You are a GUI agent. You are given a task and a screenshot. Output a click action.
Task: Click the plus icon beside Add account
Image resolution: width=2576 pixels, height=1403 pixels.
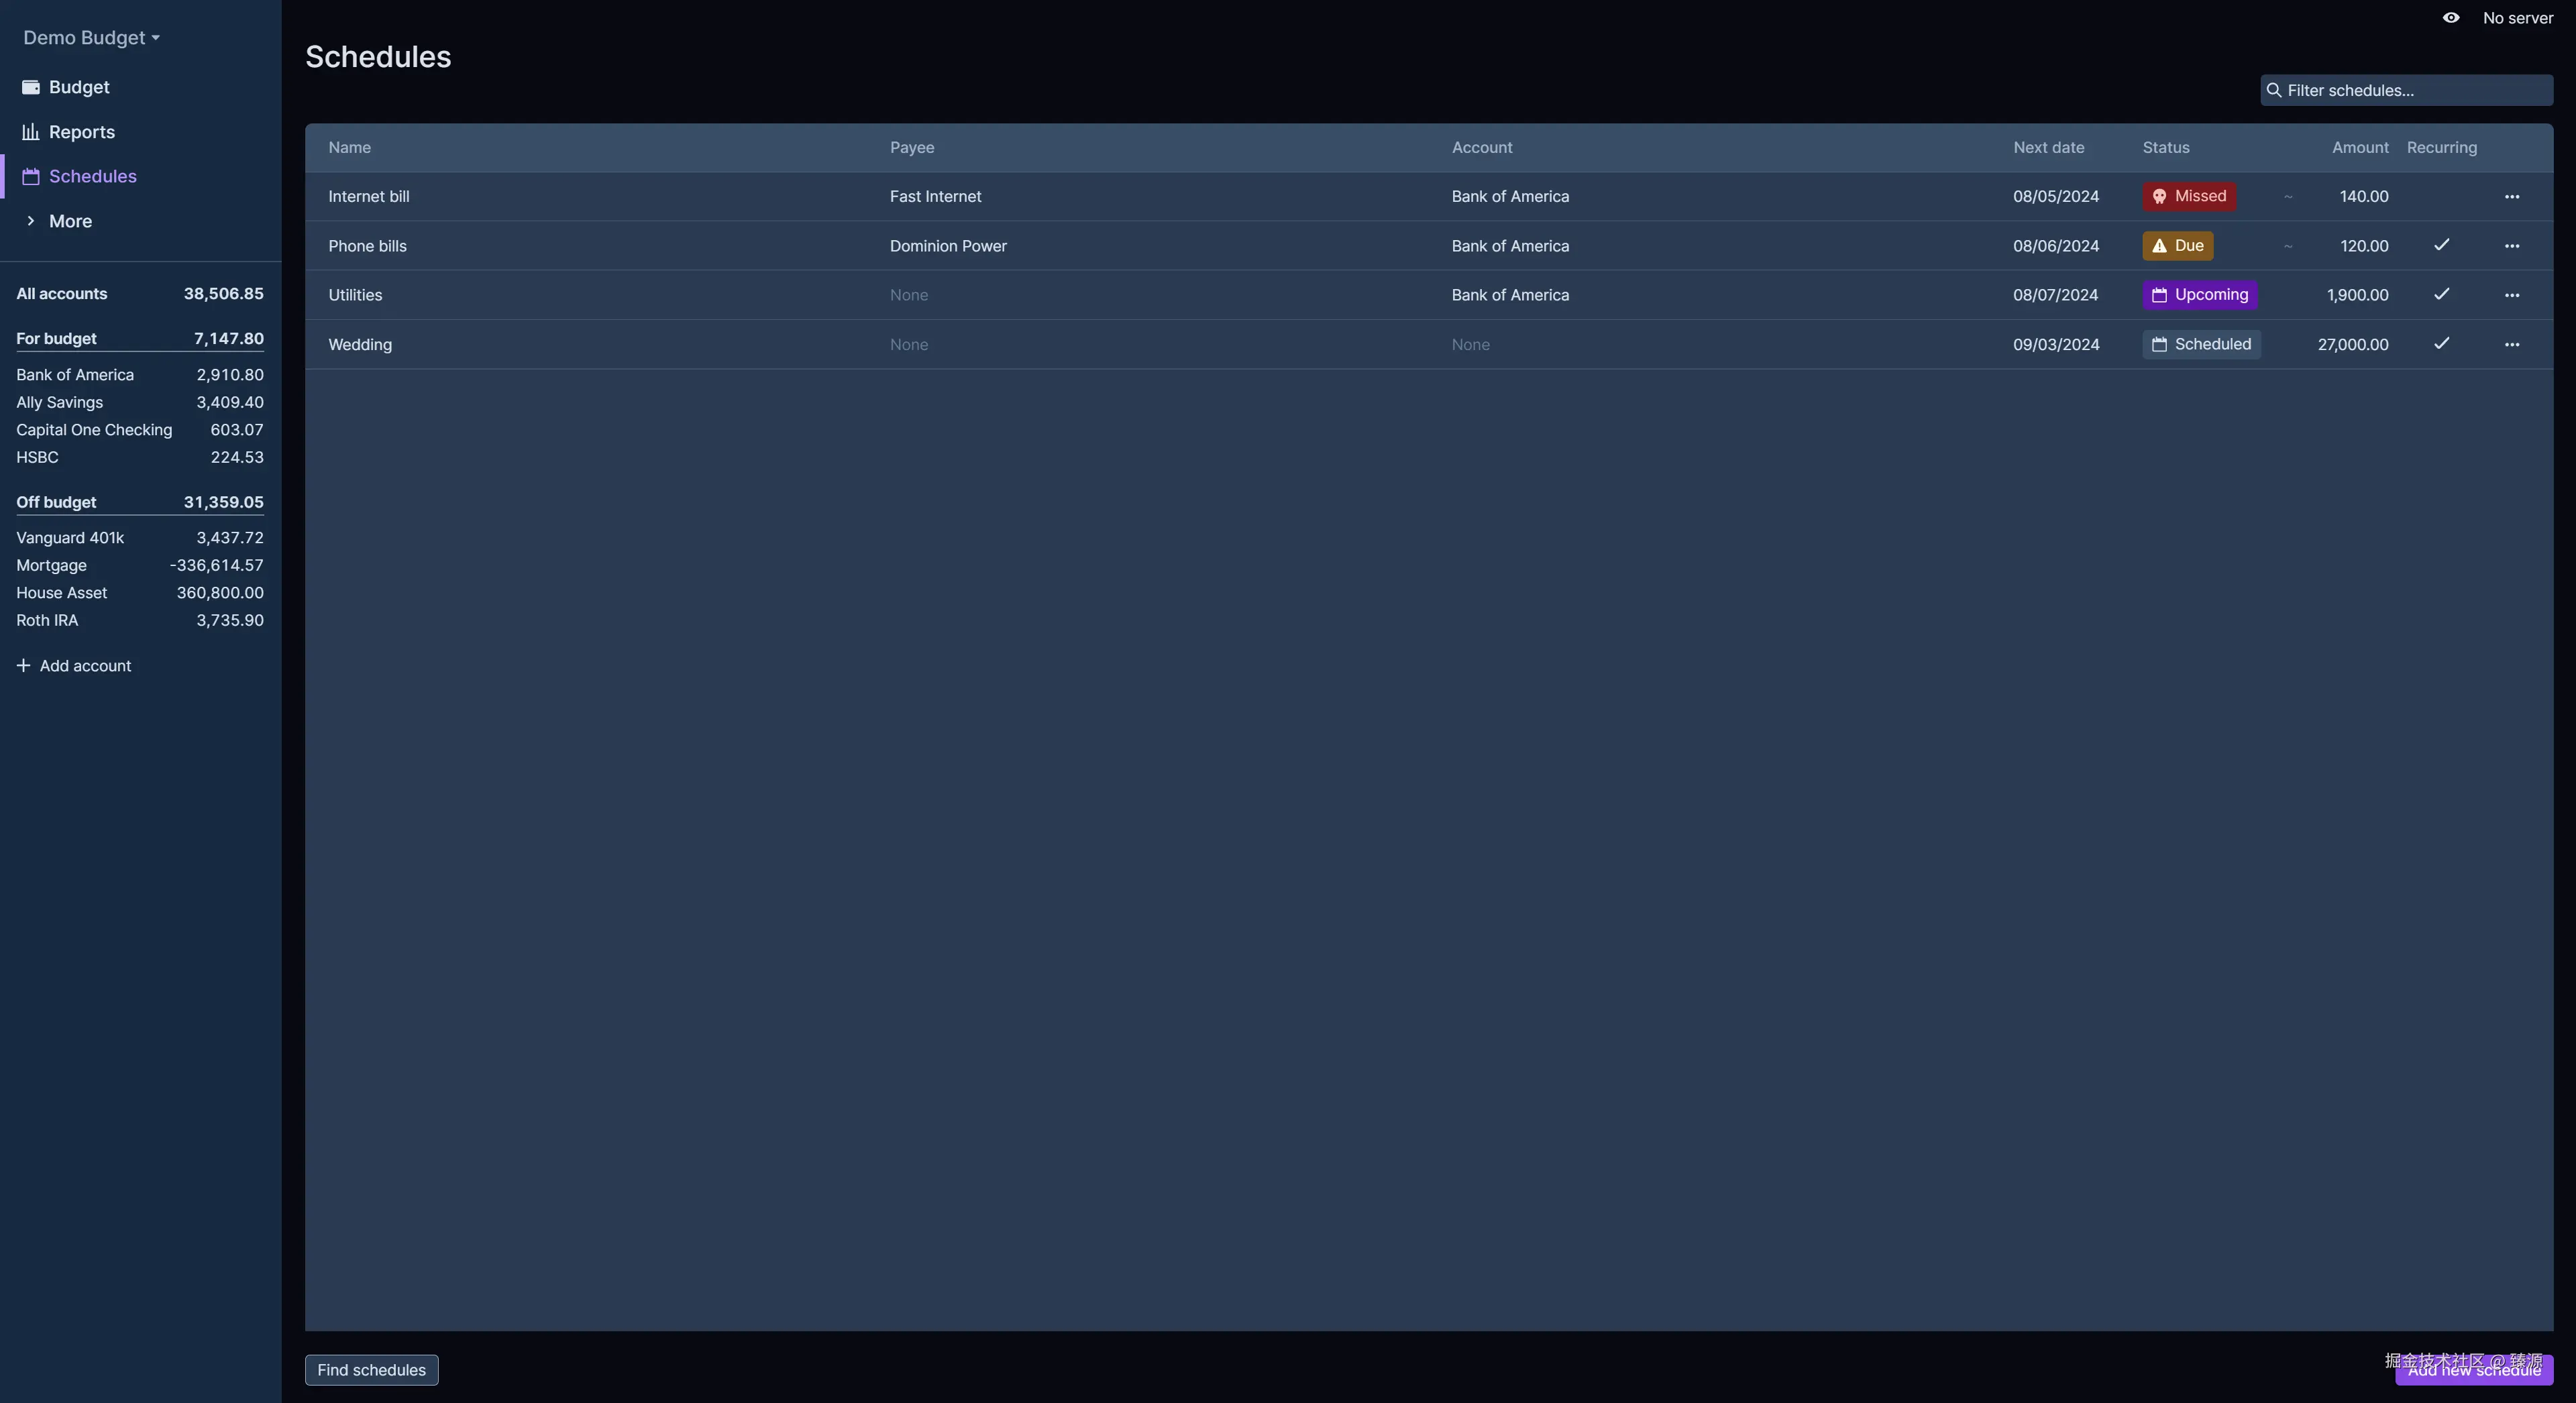[x=23, y=666]
